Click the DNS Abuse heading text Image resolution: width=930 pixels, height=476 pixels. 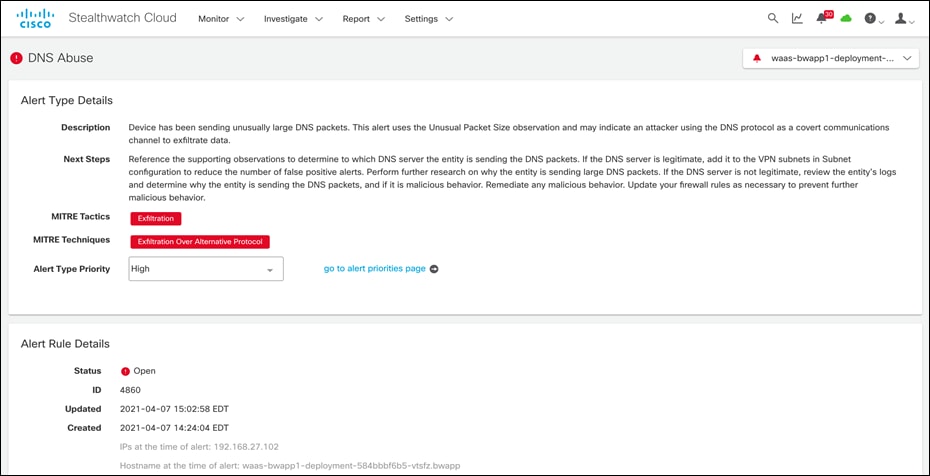tap(60, 58)
